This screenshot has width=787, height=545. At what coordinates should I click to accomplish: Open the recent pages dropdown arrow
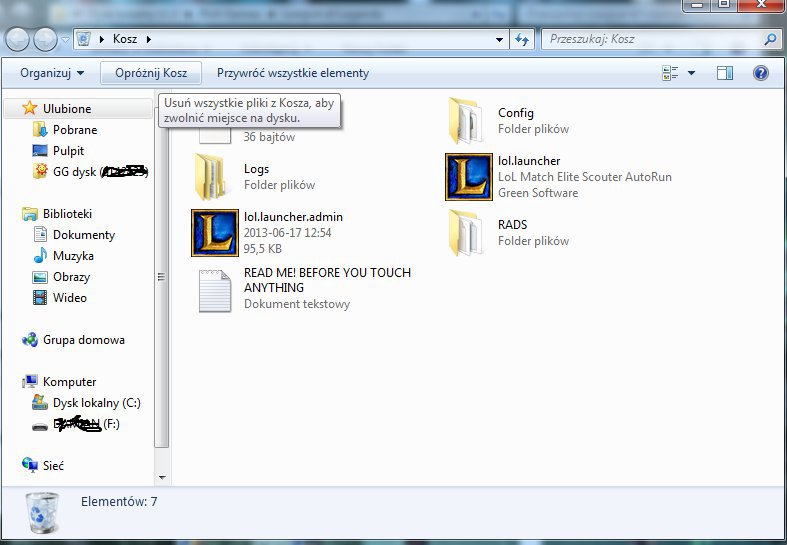tap(65, 40)
